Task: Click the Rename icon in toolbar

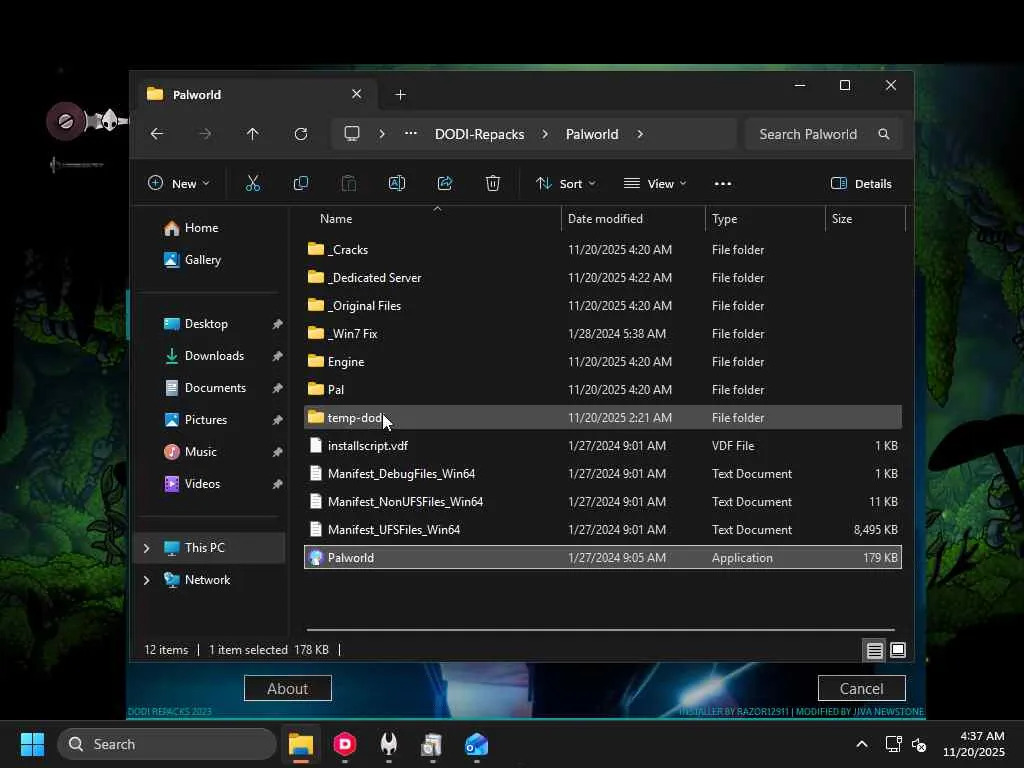Action: (x=396, y=183)
